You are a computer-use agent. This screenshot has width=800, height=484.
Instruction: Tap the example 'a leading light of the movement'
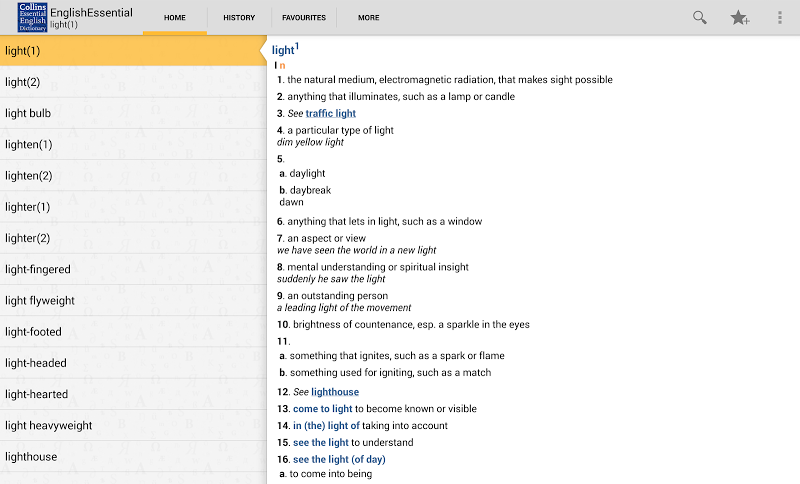[x=344, y=308]
